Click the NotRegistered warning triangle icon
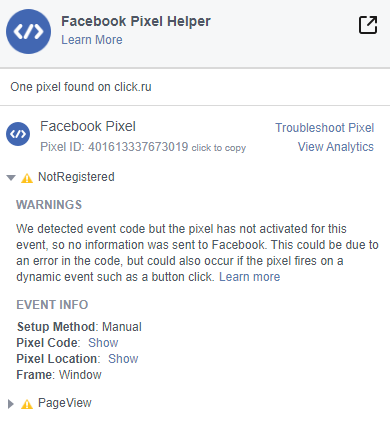This screenshot has height=432, width=390. [27, 178]
